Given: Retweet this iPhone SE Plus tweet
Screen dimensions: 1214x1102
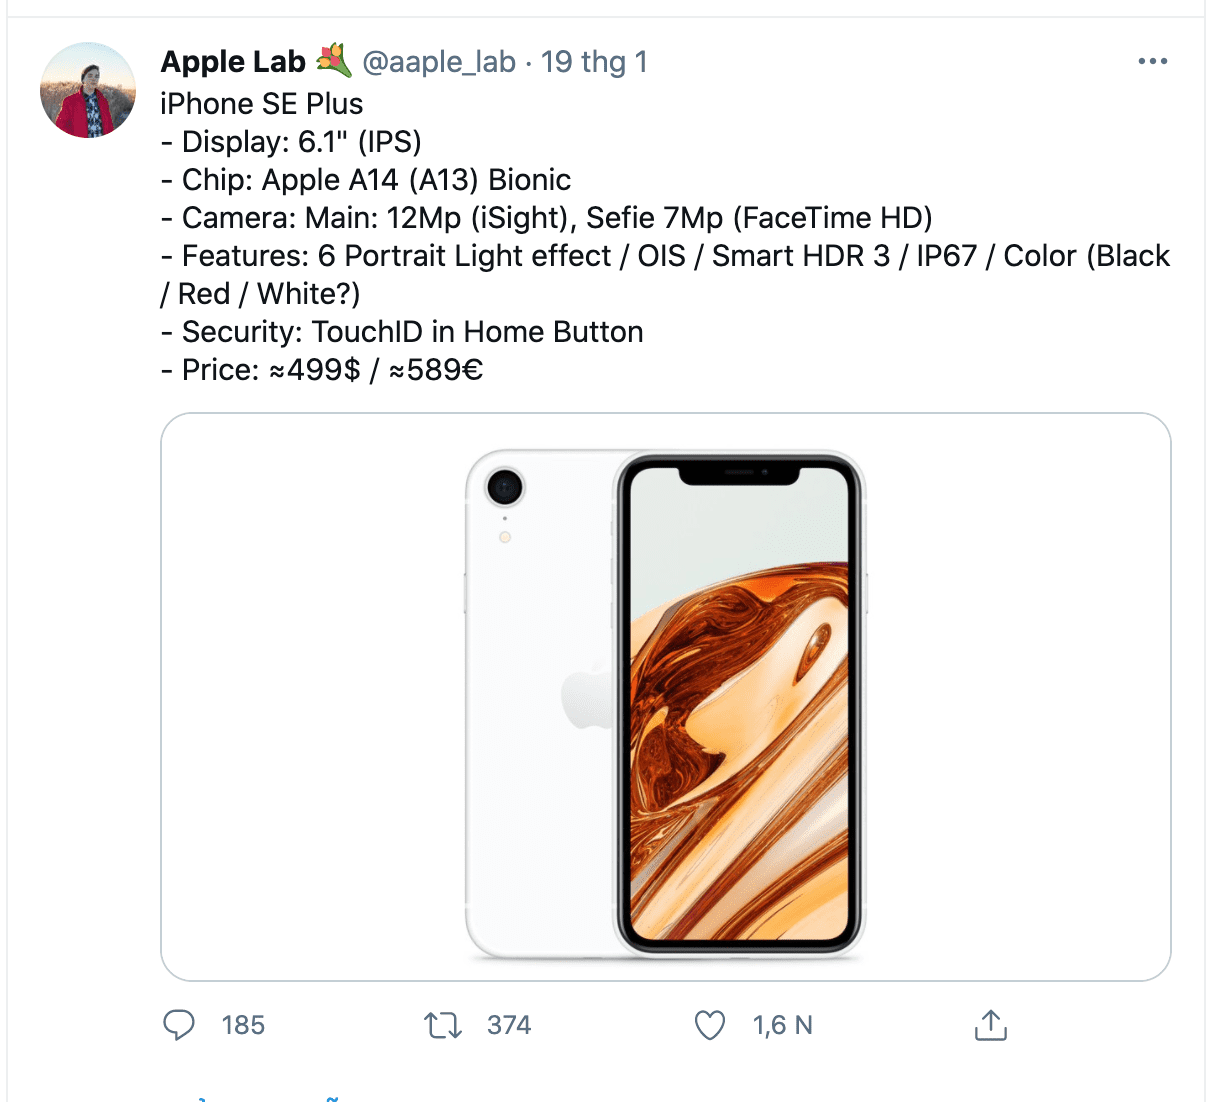Looking at the screenshot, I should click(x=442, y=1025).
